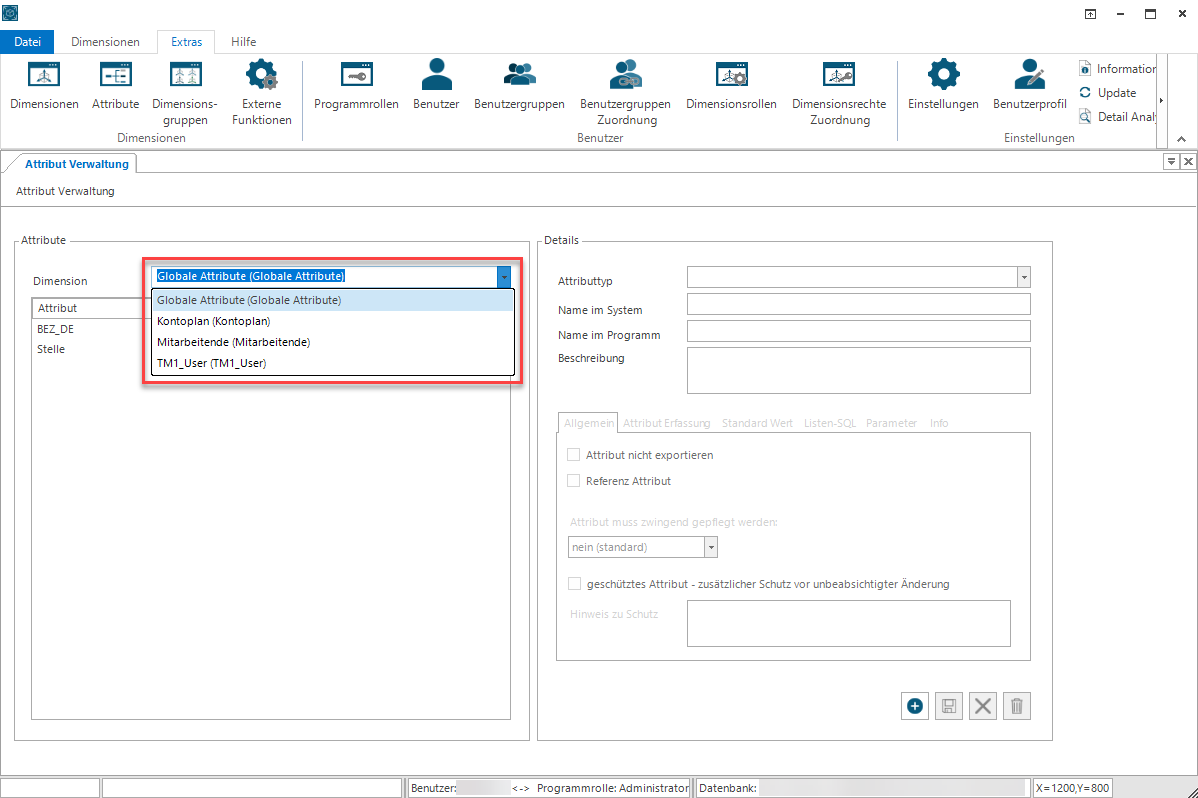Click the Name im Programm field

point(859,331)
